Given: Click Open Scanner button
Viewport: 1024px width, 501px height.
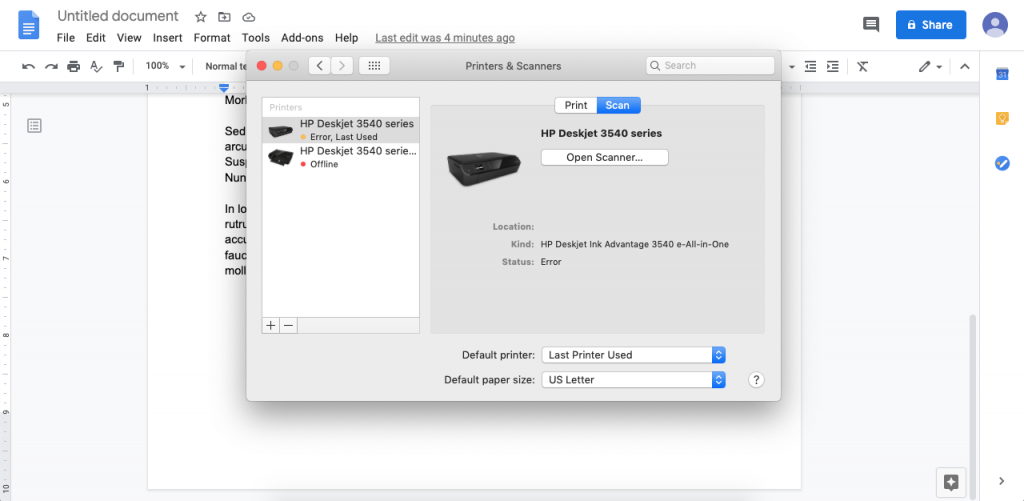Looking at the screenshot, I should [605, 157].
